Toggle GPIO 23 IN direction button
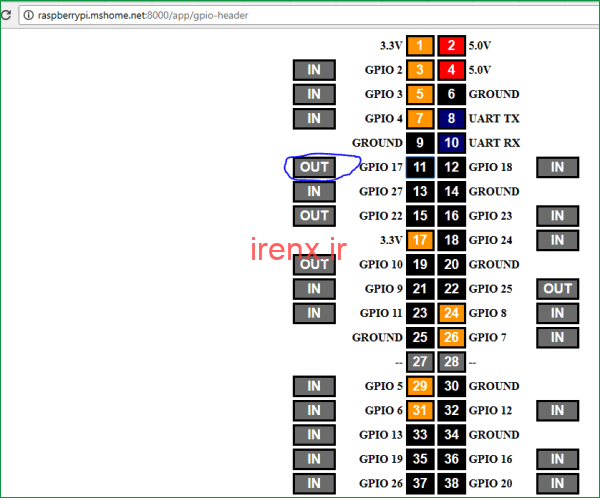 [558, 216]
